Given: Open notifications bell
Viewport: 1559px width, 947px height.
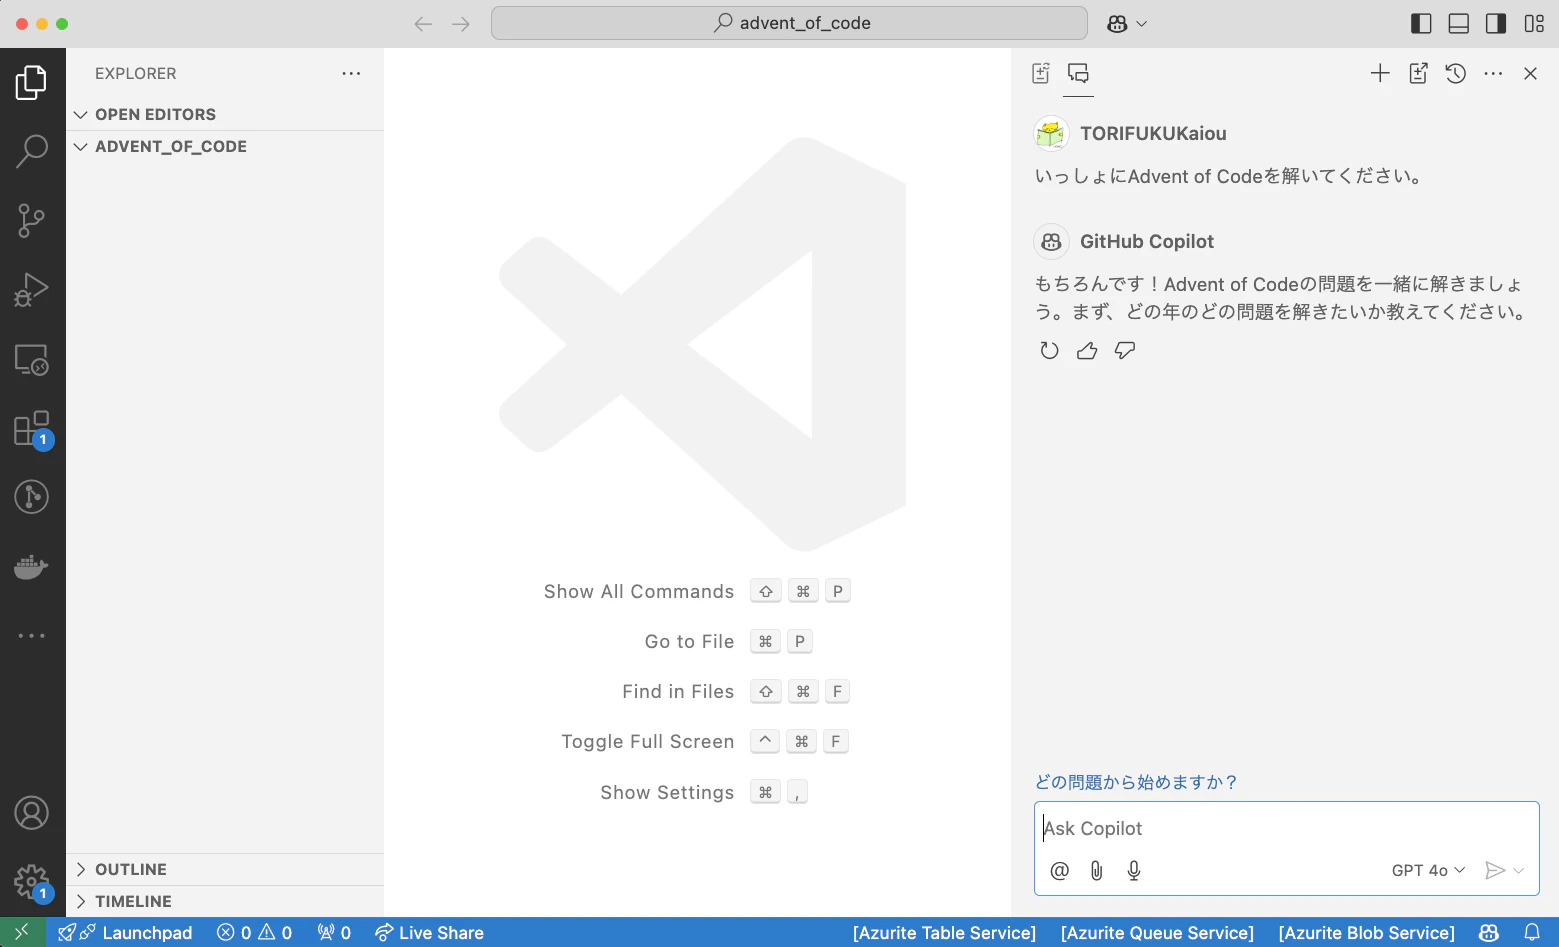Looking at the screenshot, I should pos(1532,932).
